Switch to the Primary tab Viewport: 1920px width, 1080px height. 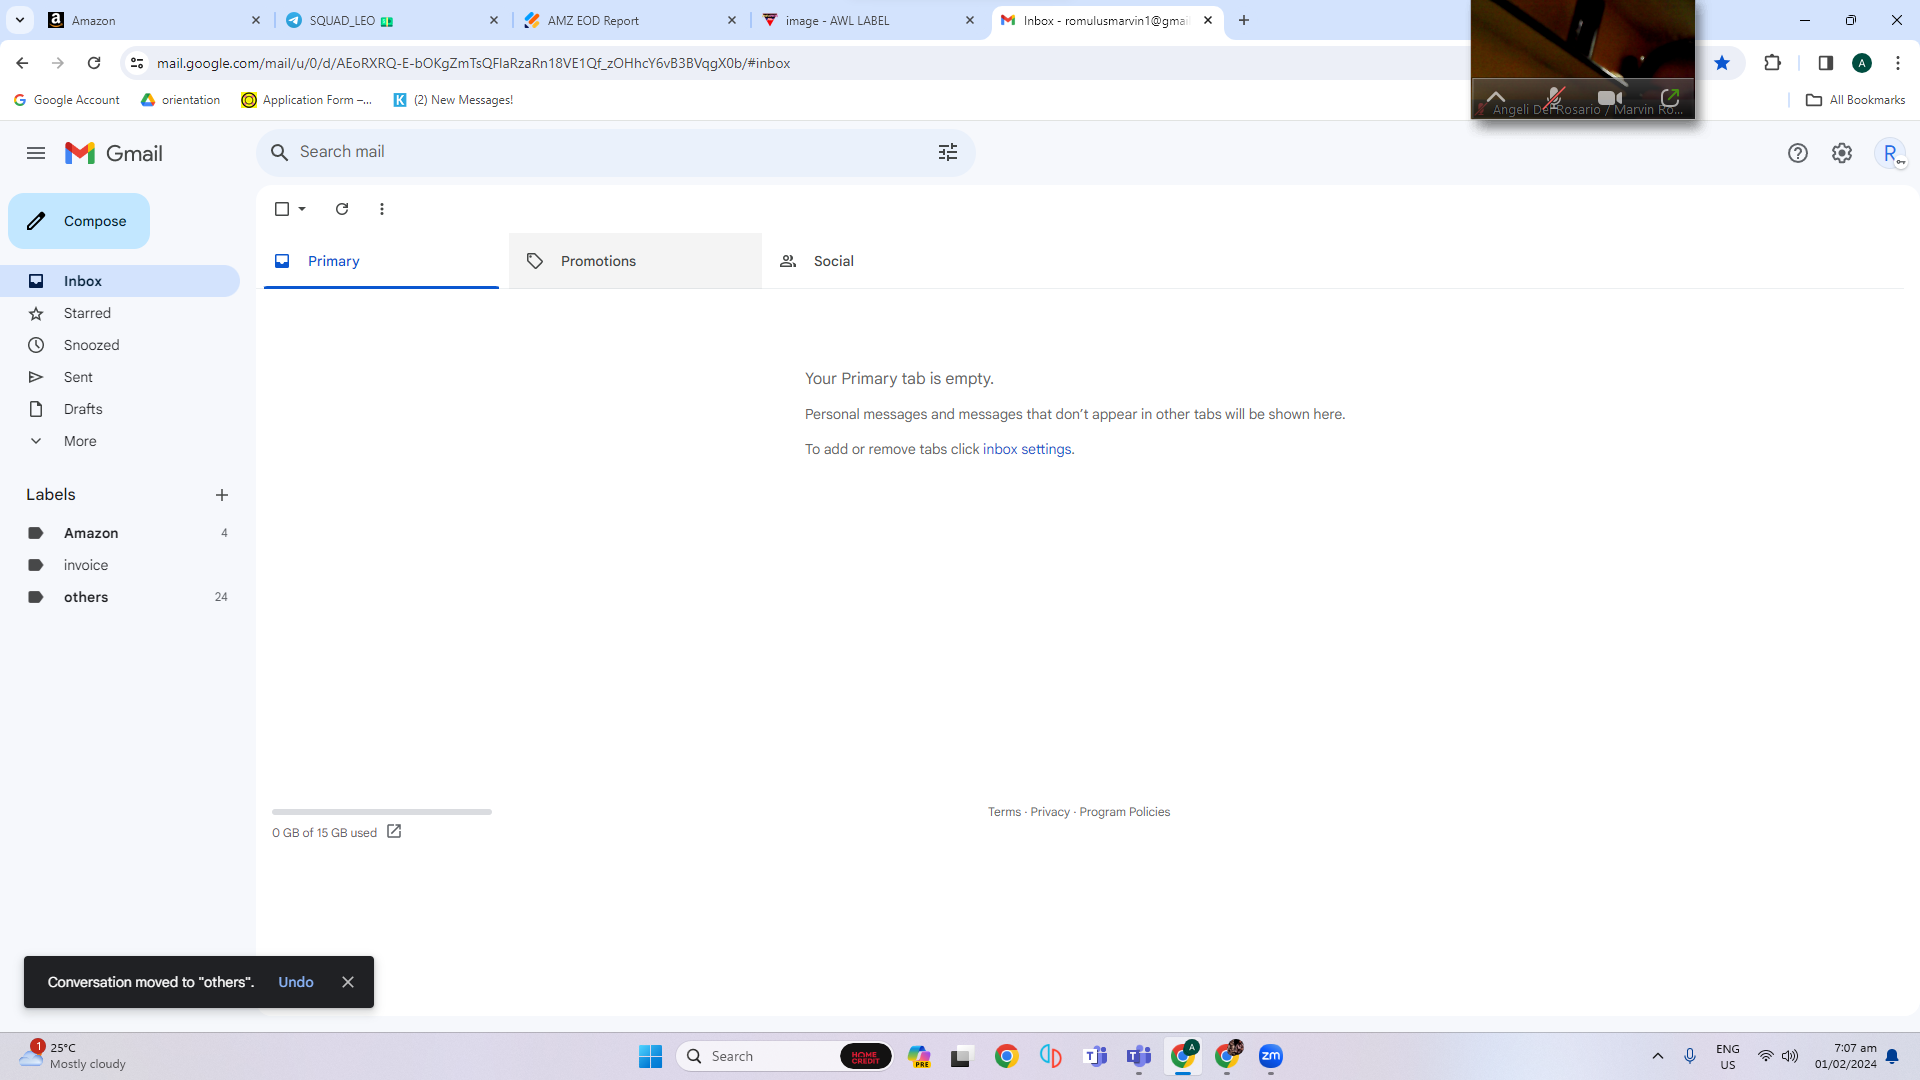(381, 261)
